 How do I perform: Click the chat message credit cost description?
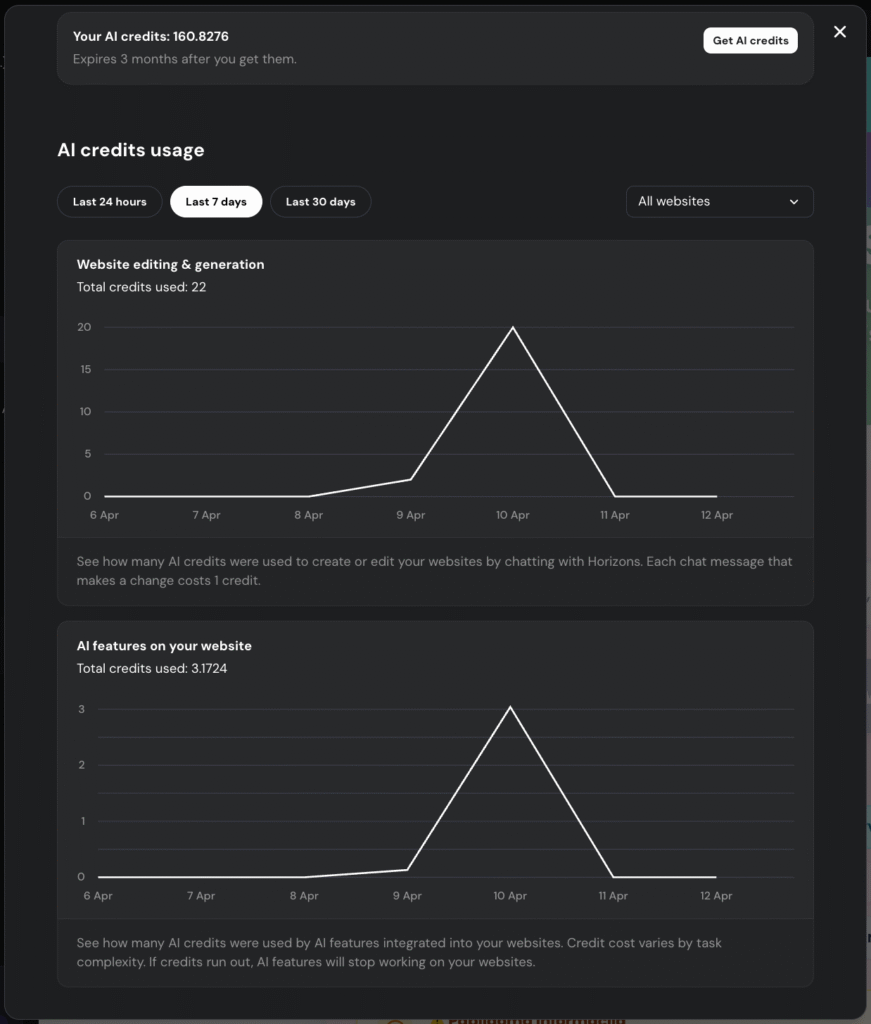coord(436,570)
